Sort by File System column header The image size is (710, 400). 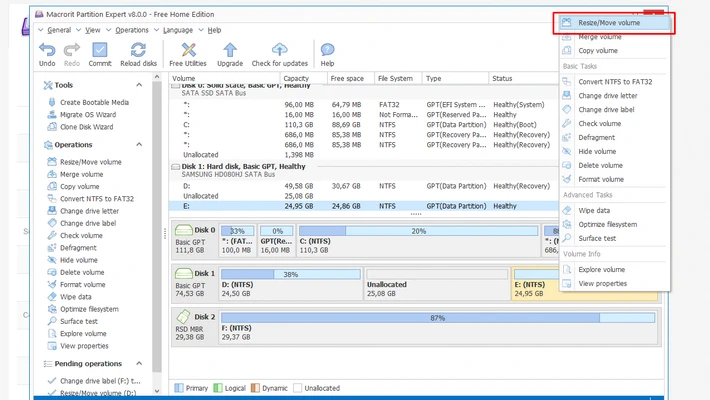(x=398, y=78)
